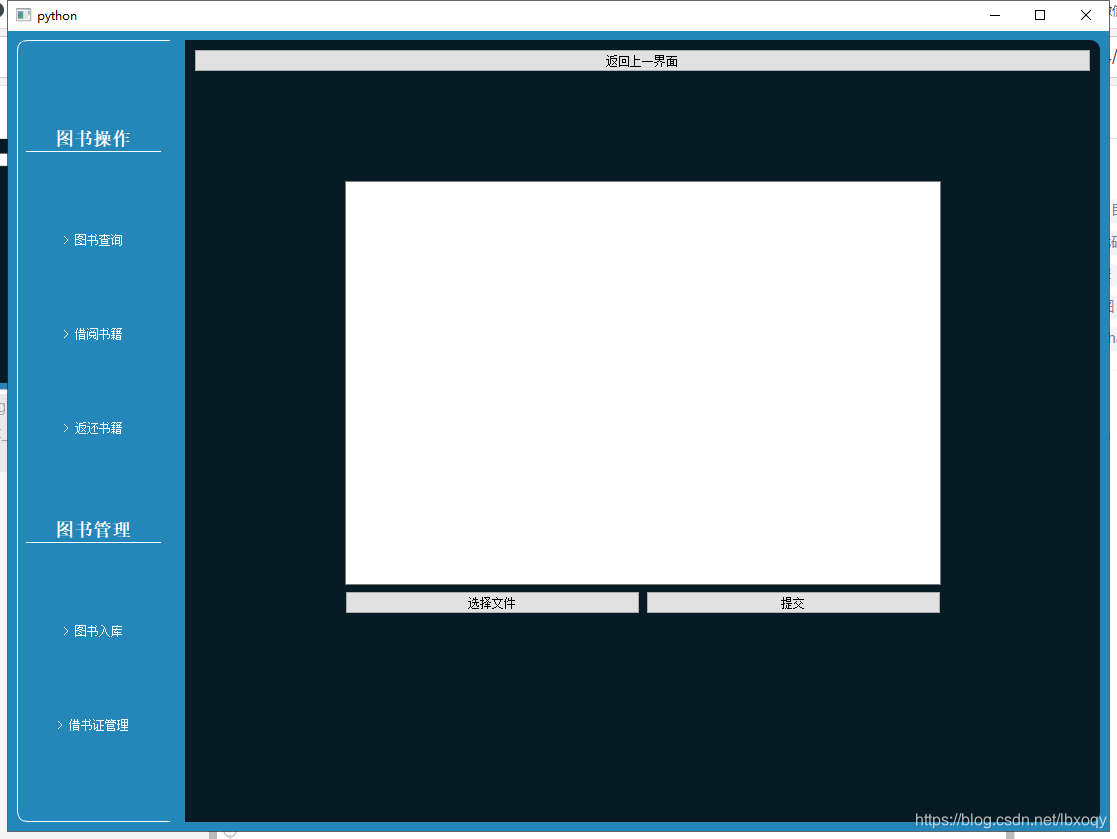The height and width of the screenshot is (839, 1117).
Task: Click the 图书管理 section heading
Action: pos(93,529)
